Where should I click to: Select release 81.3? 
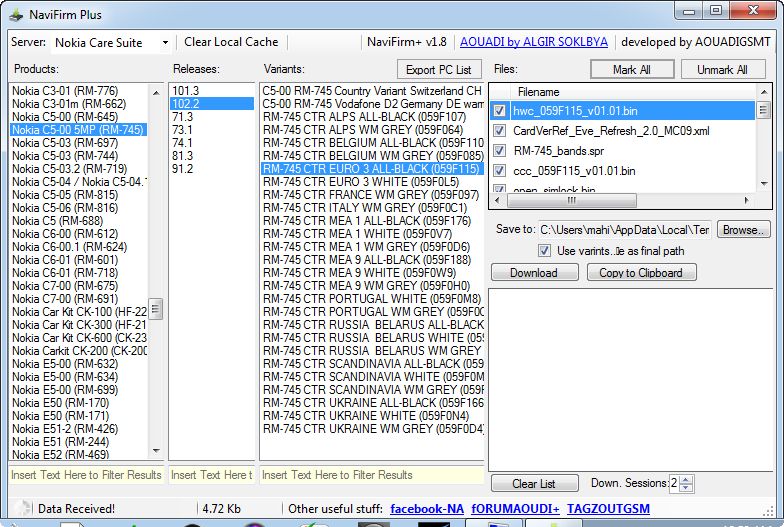[x=212, y=156]
